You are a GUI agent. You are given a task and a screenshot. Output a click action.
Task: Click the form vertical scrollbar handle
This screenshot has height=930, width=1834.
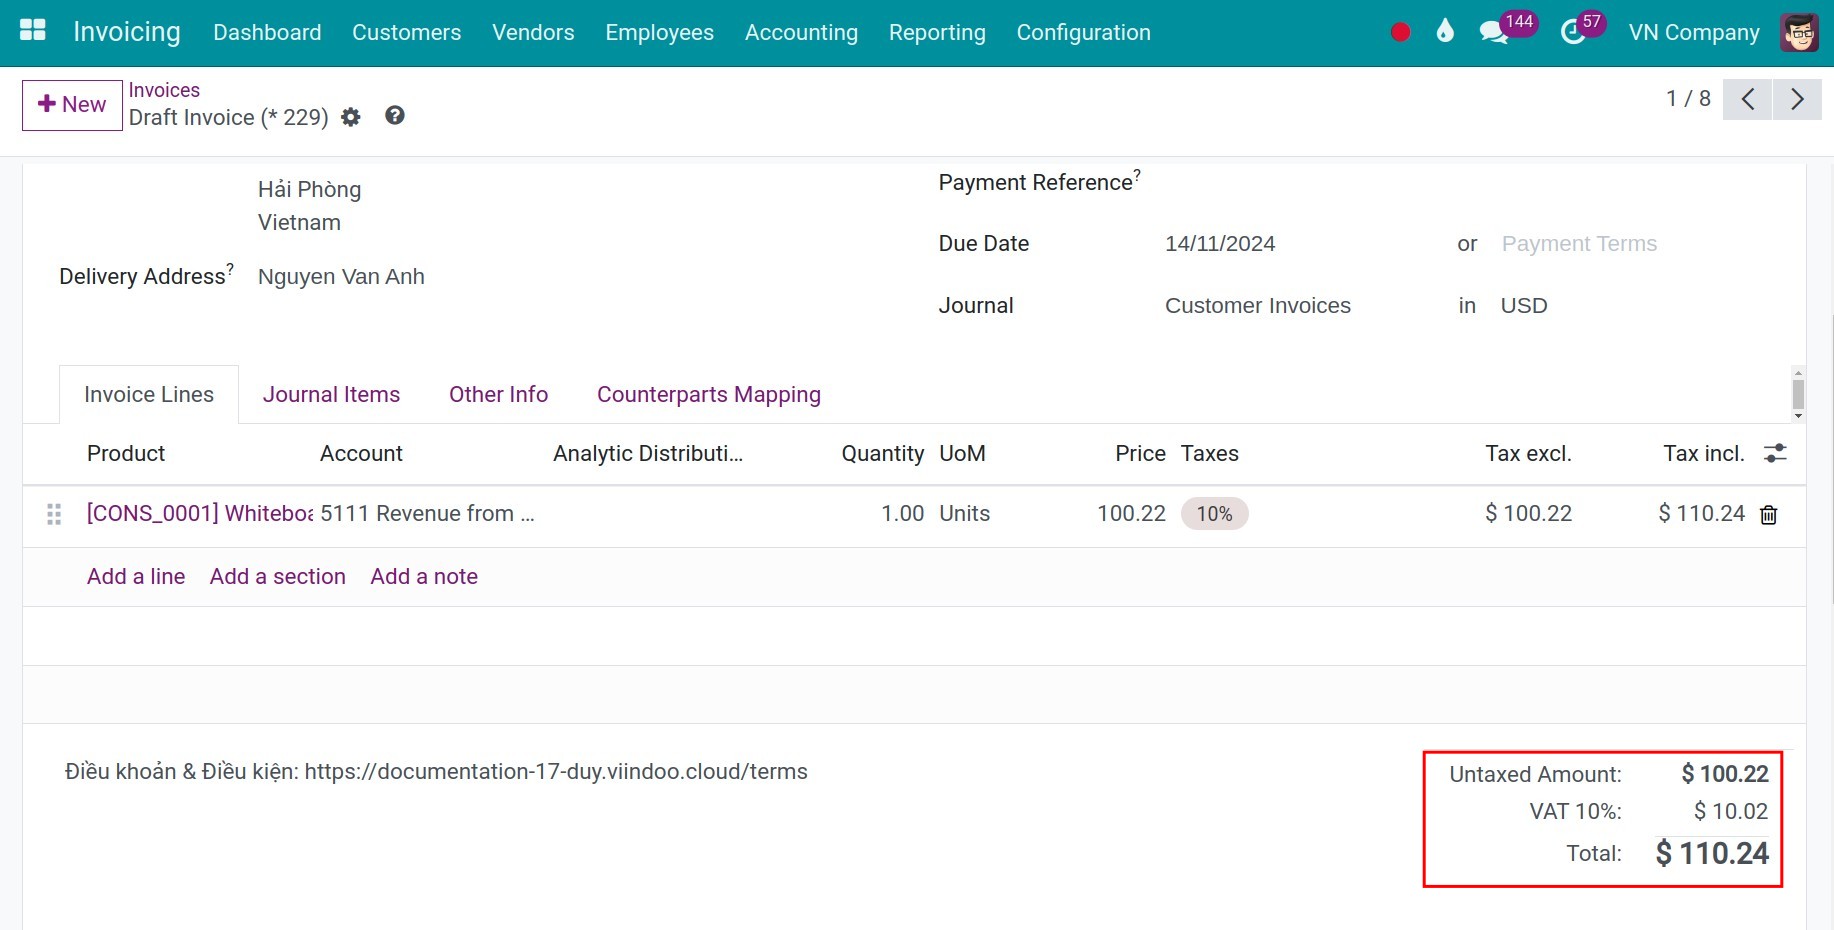1798,394
